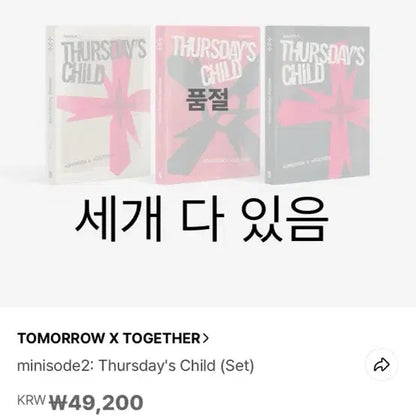
Task: Tap the share arrow icon
Action: [x=381, y=365]
